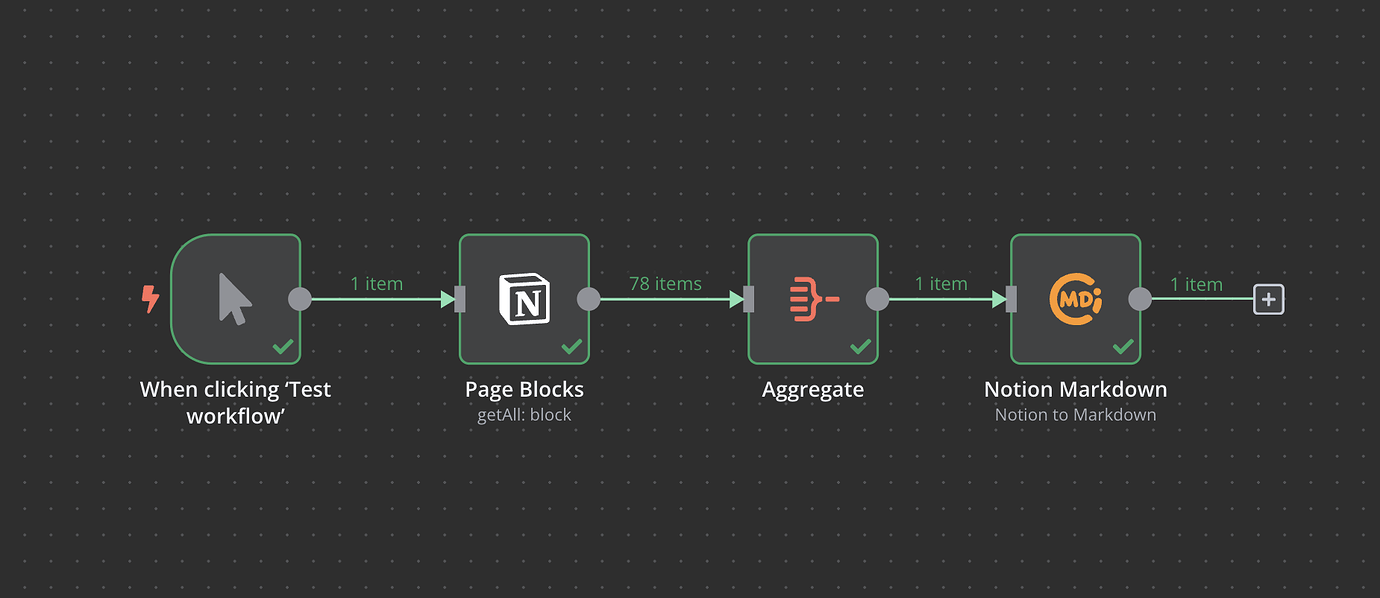
Task: Click the checkmark on the Notion Markdown node
Action: (x=1122, y=347)
